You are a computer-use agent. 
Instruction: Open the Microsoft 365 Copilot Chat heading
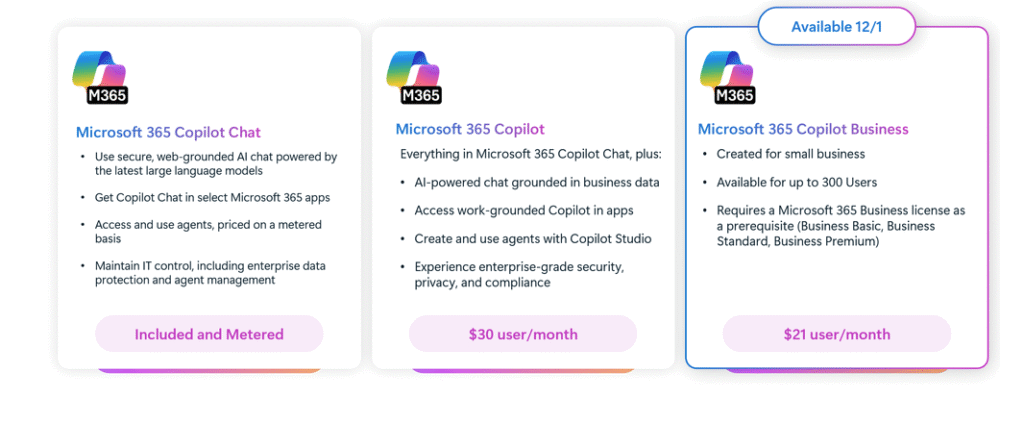click(x=168, y=132)
